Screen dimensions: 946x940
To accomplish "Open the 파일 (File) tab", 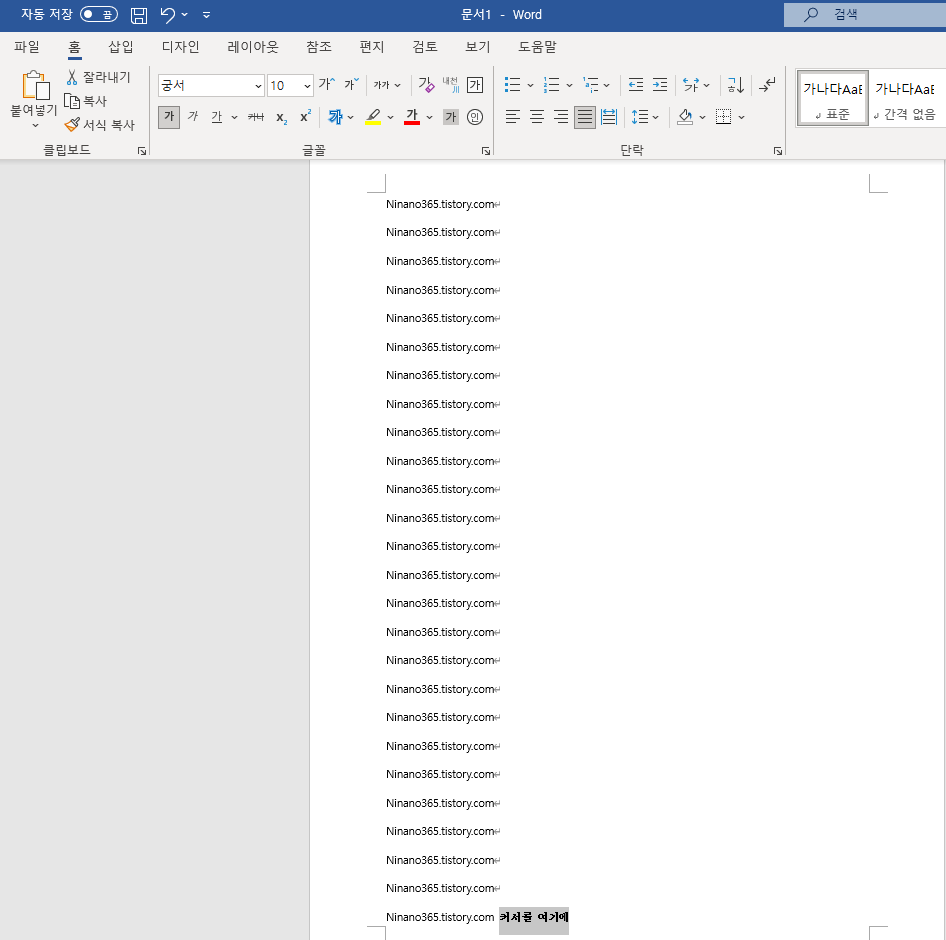I will (x=27, y=46).
